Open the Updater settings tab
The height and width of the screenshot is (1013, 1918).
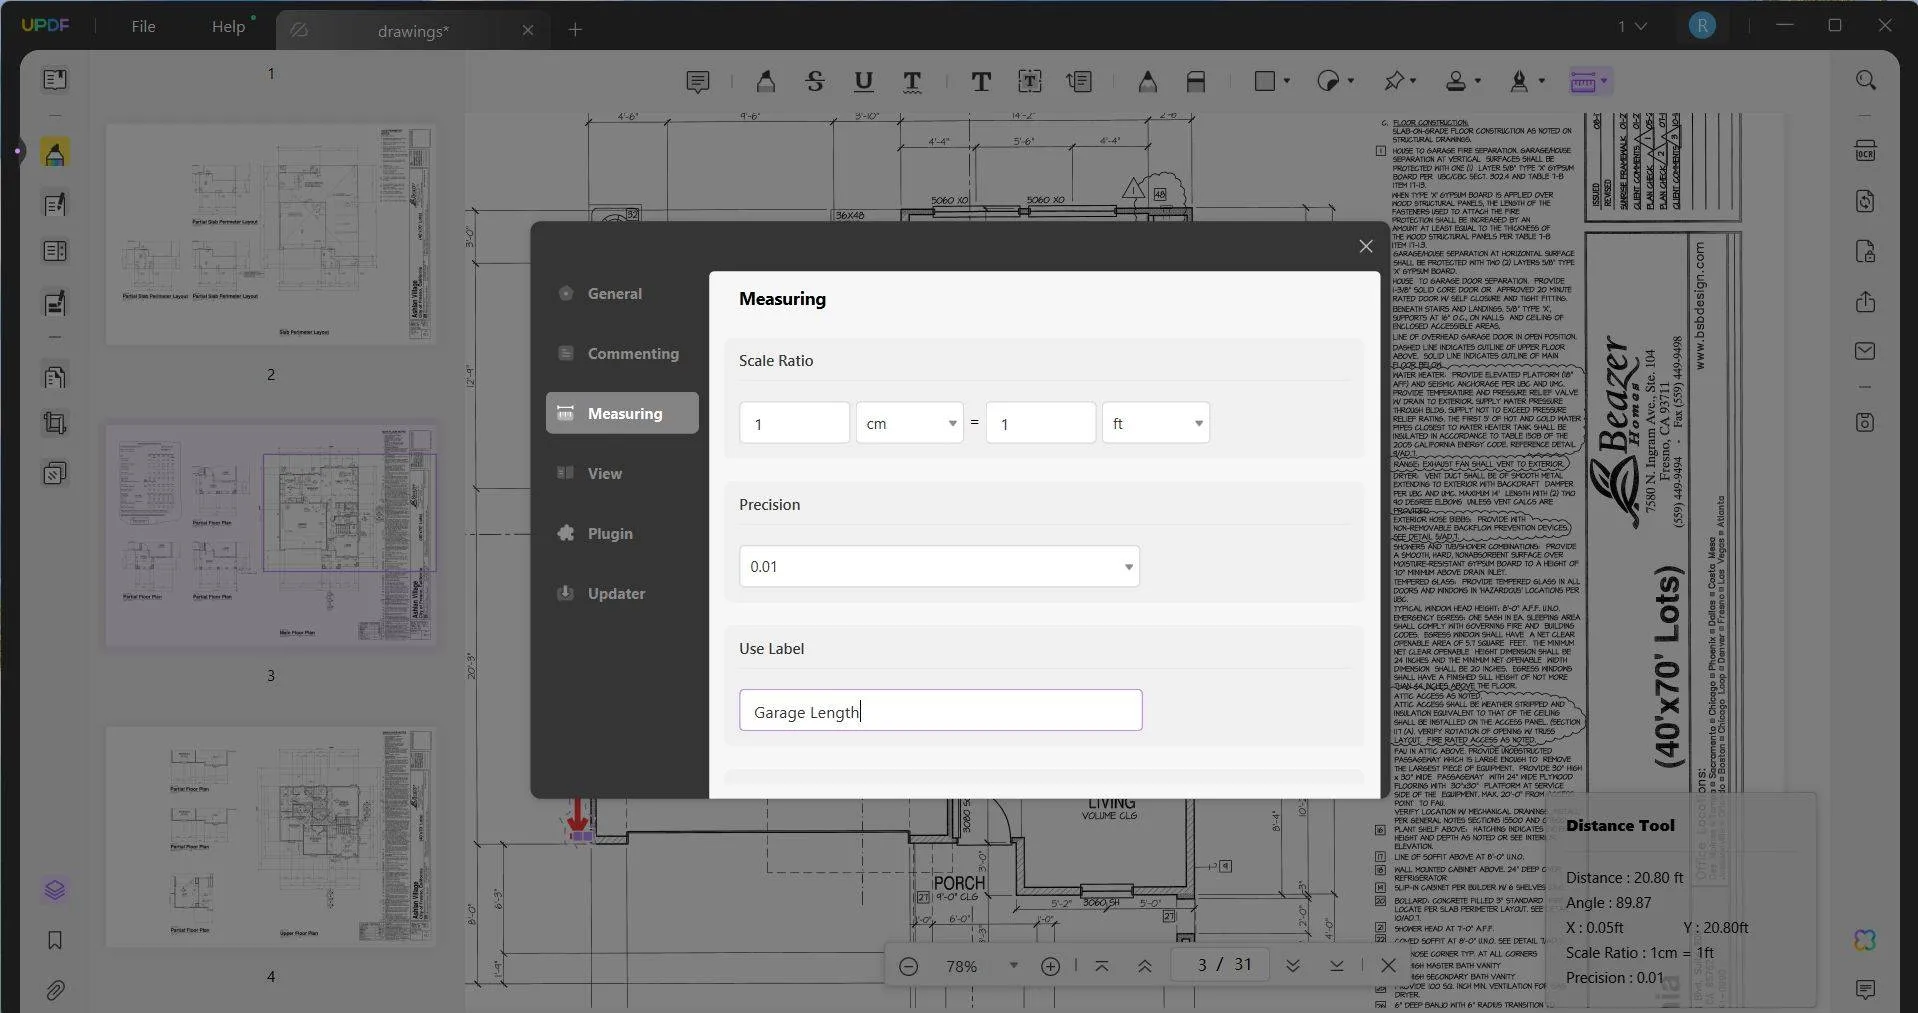[622, 593]
